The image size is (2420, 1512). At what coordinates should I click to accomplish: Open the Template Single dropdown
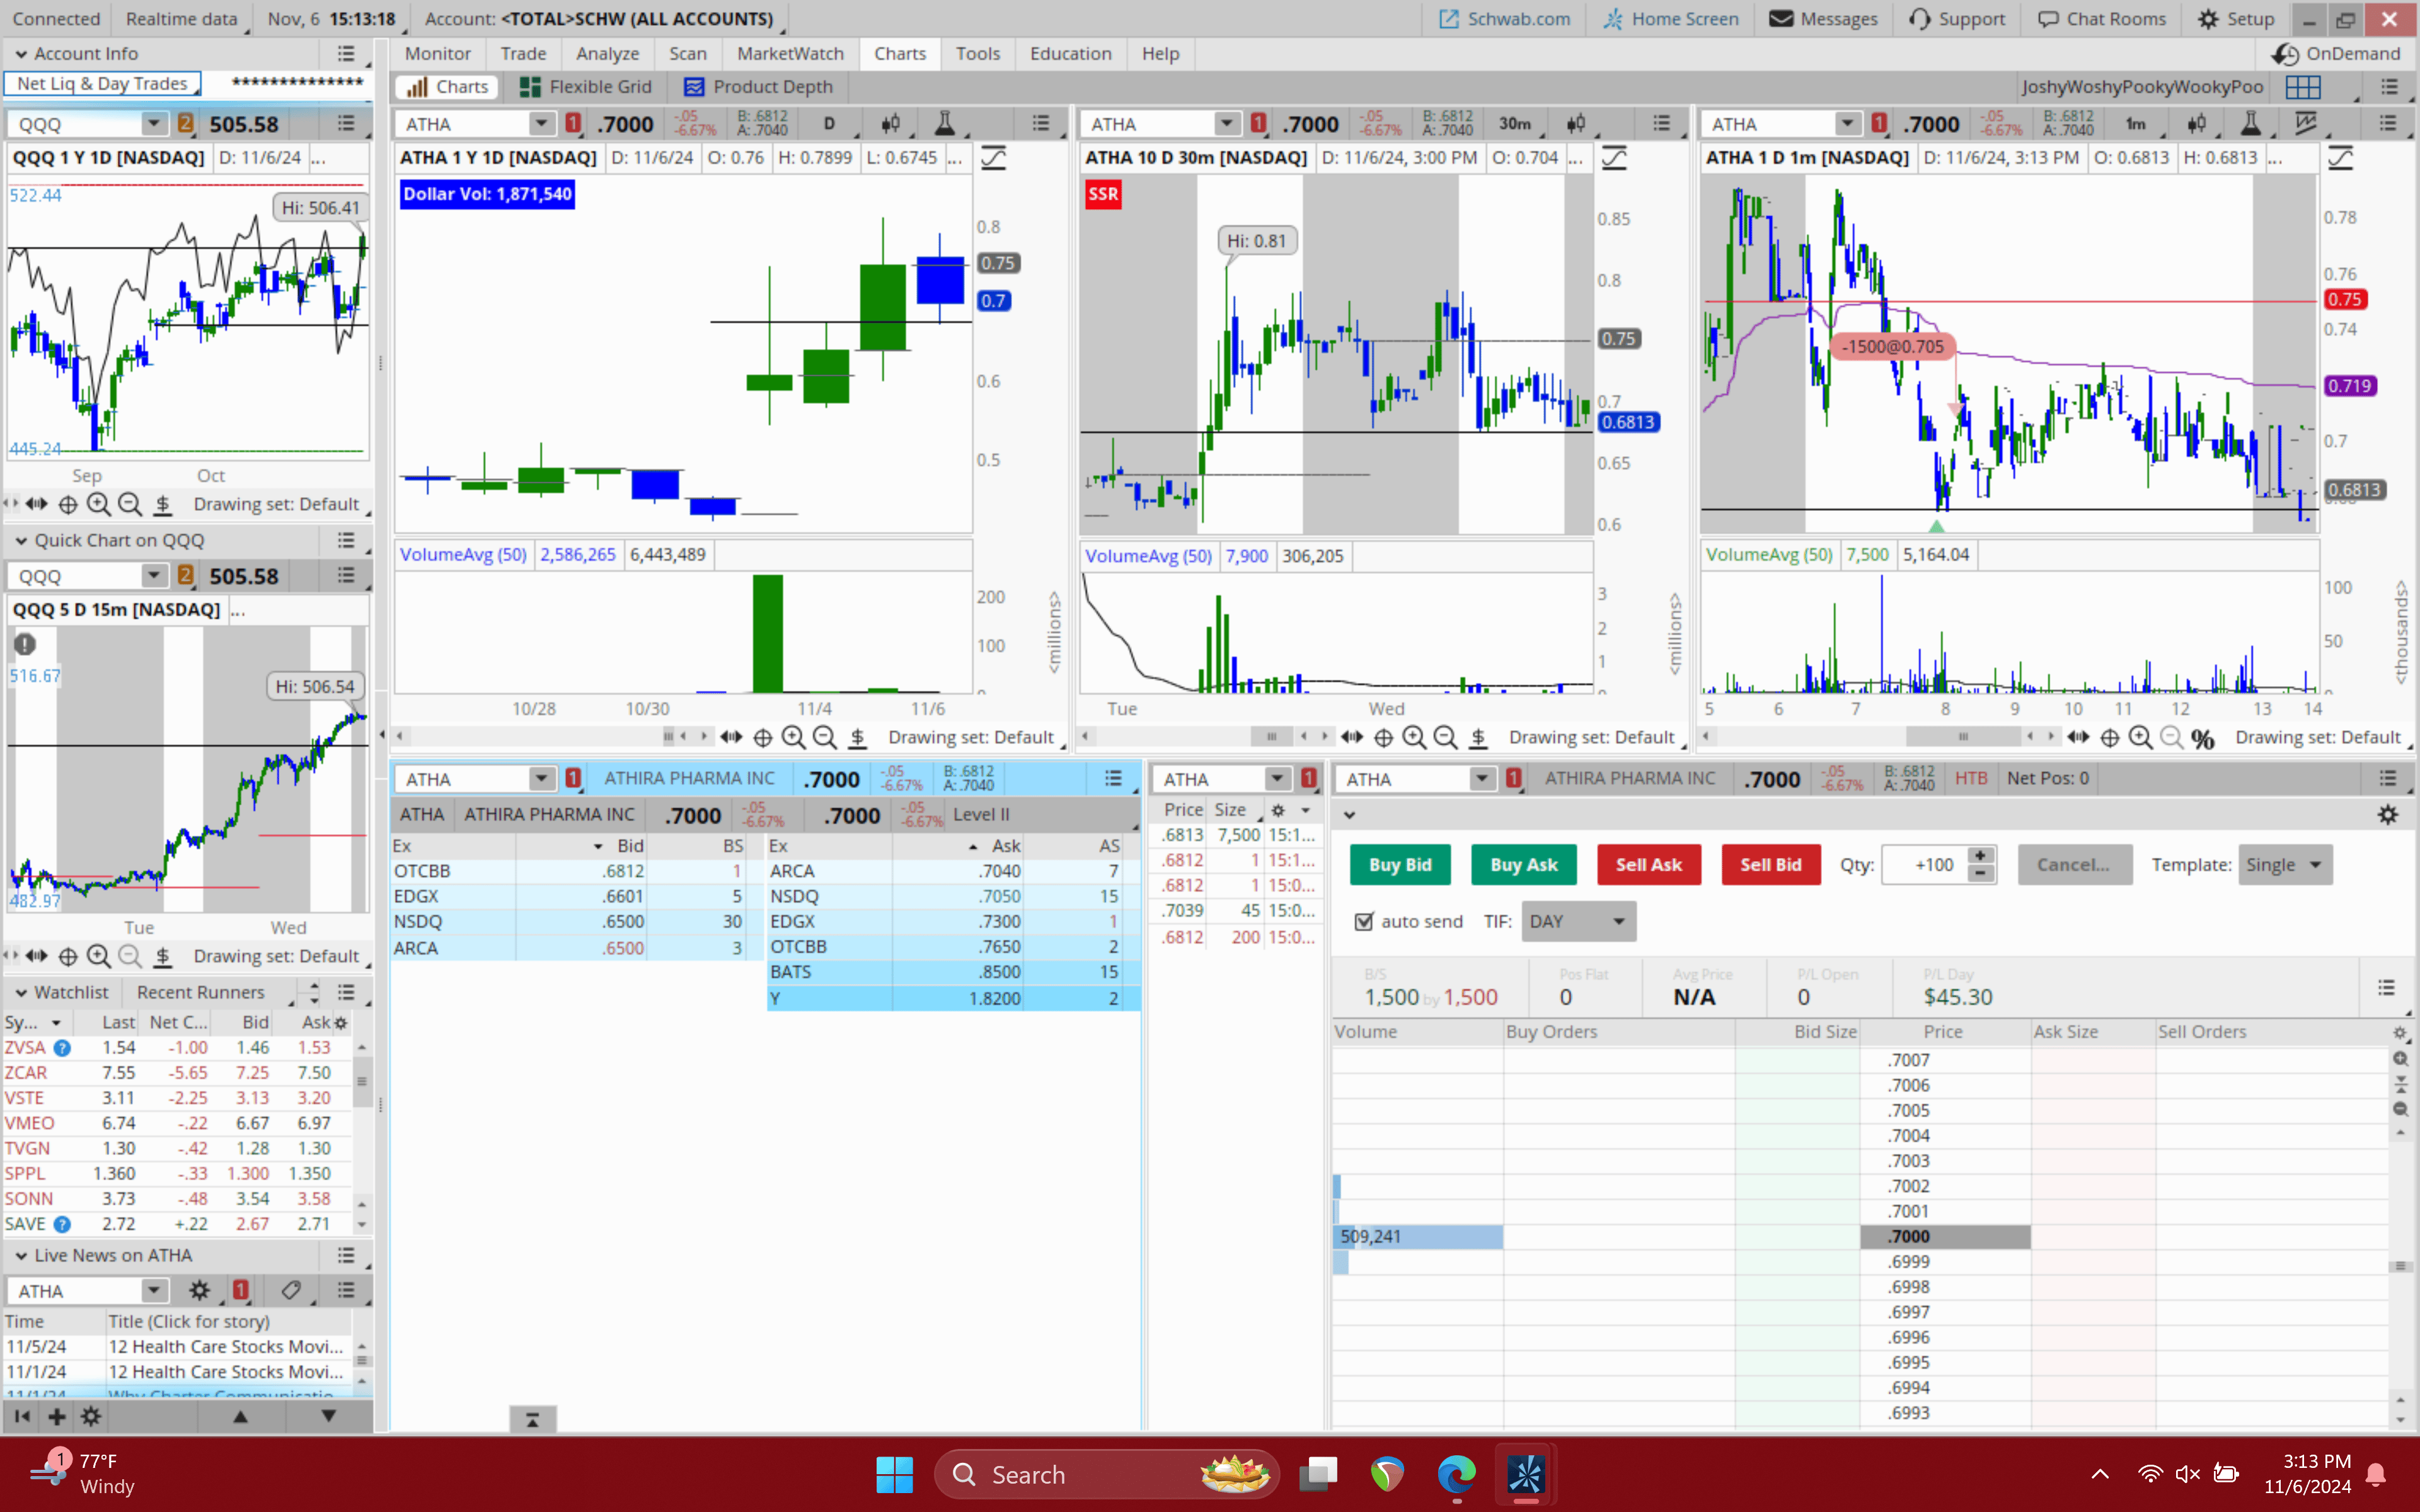click(2284, 865)
